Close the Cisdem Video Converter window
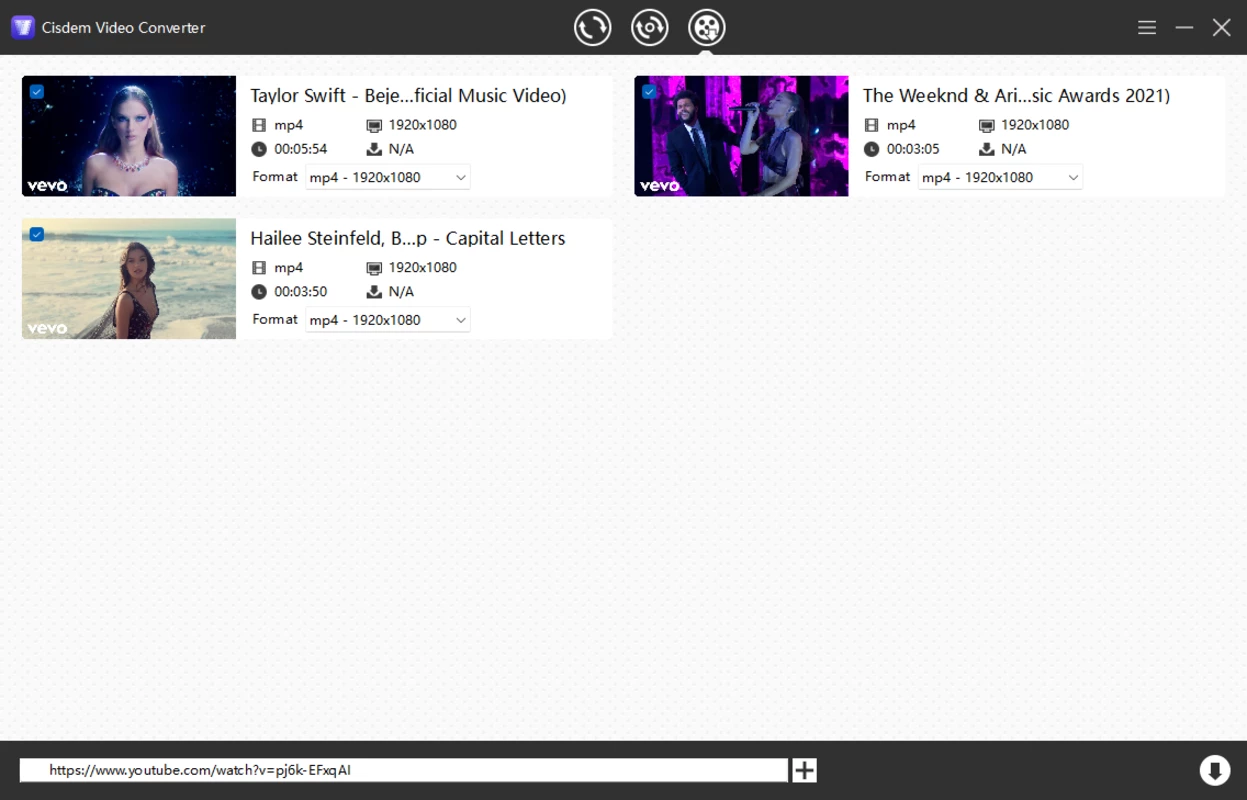 (x=1221, y=28)
